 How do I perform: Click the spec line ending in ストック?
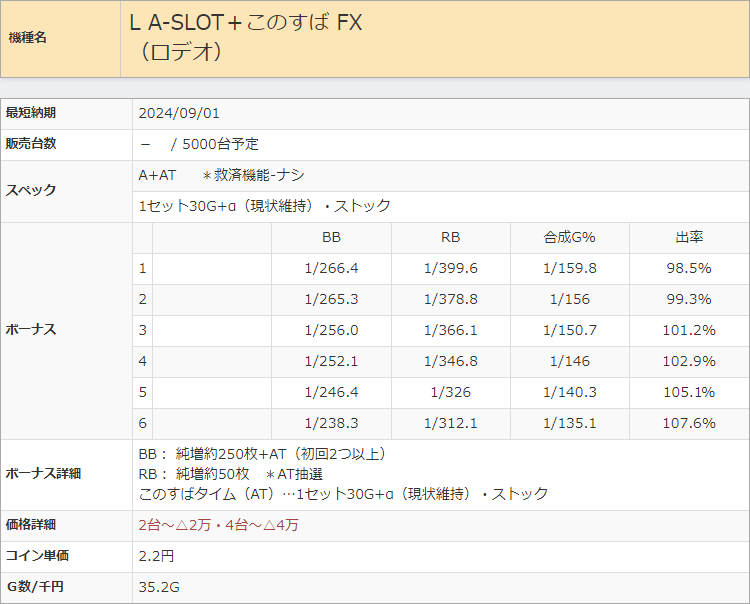(265, 206)
